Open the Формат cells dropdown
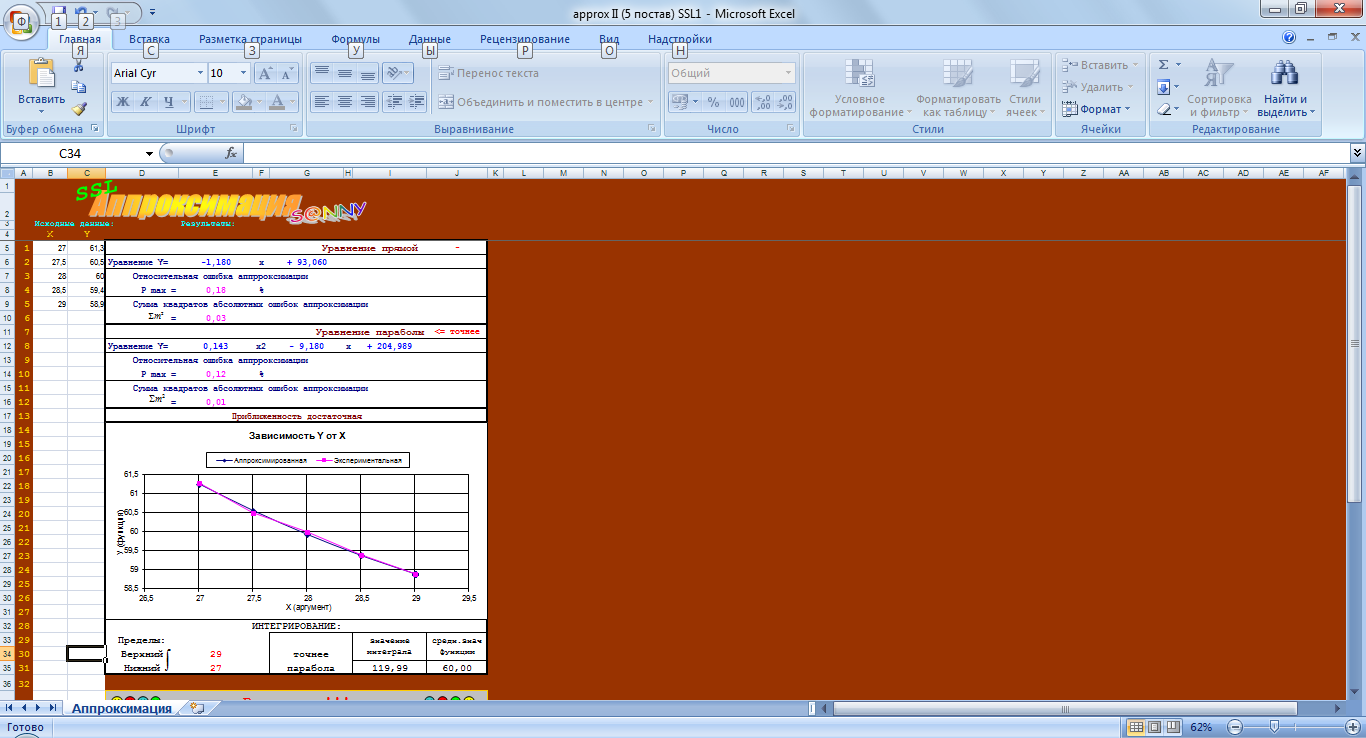Viewport: 1366px width, 738px height. coord(1097,109)
